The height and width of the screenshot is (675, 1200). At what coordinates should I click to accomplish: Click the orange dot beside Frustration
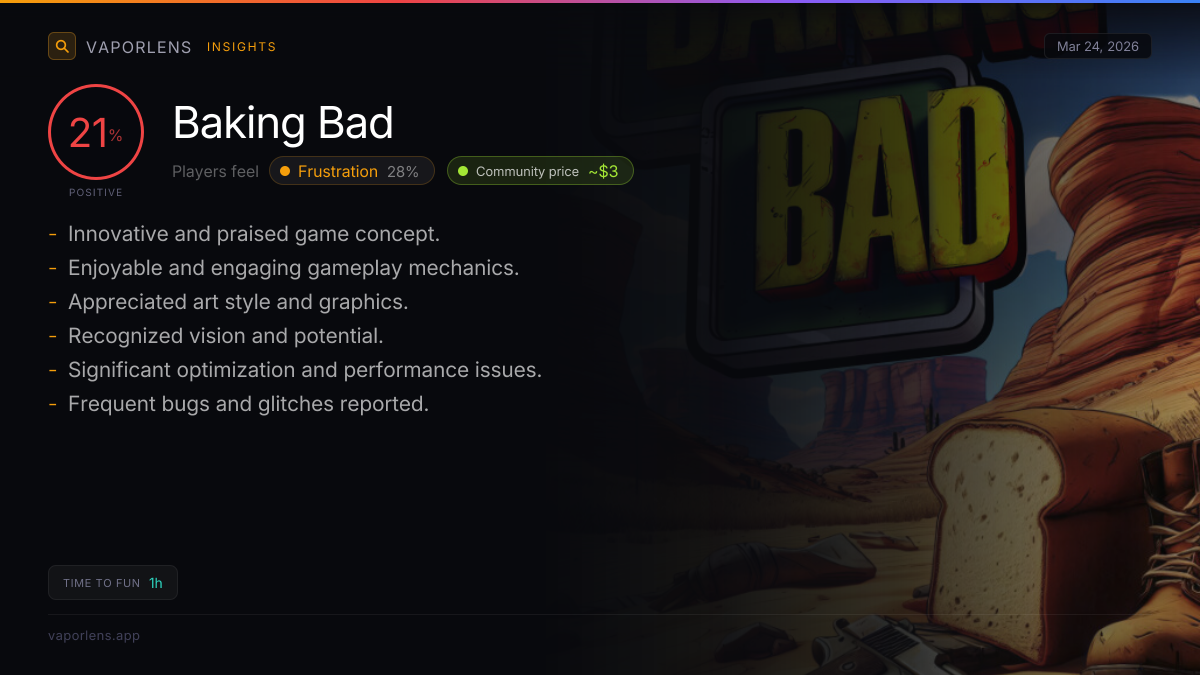(285, 171)
